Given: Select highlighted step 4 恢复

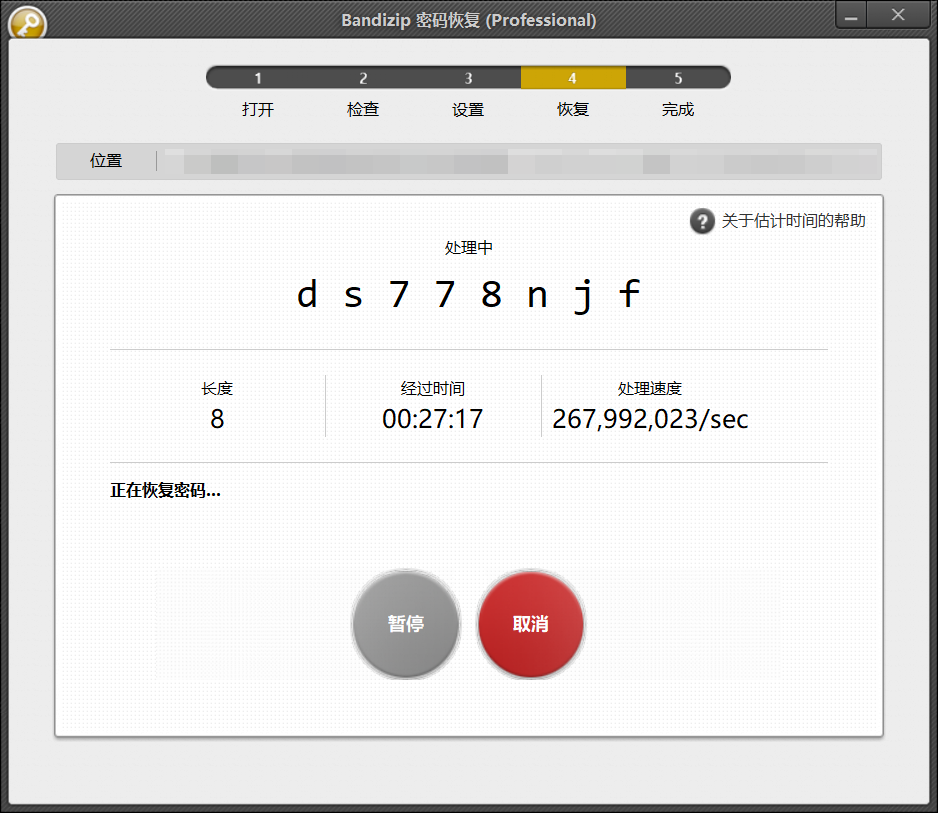Looking at the screenshot, I should [573, 78].
